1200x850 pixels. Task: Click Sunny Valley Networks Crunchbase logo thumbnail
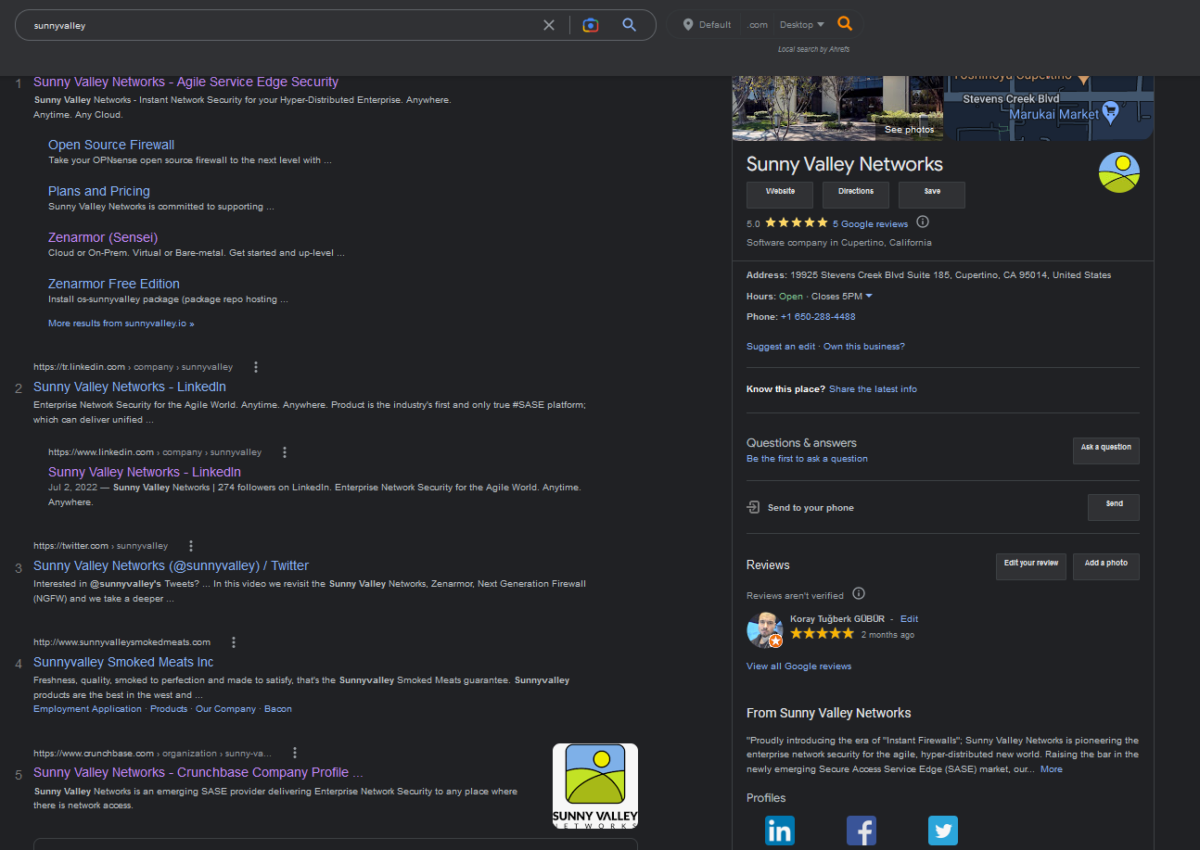595,786
